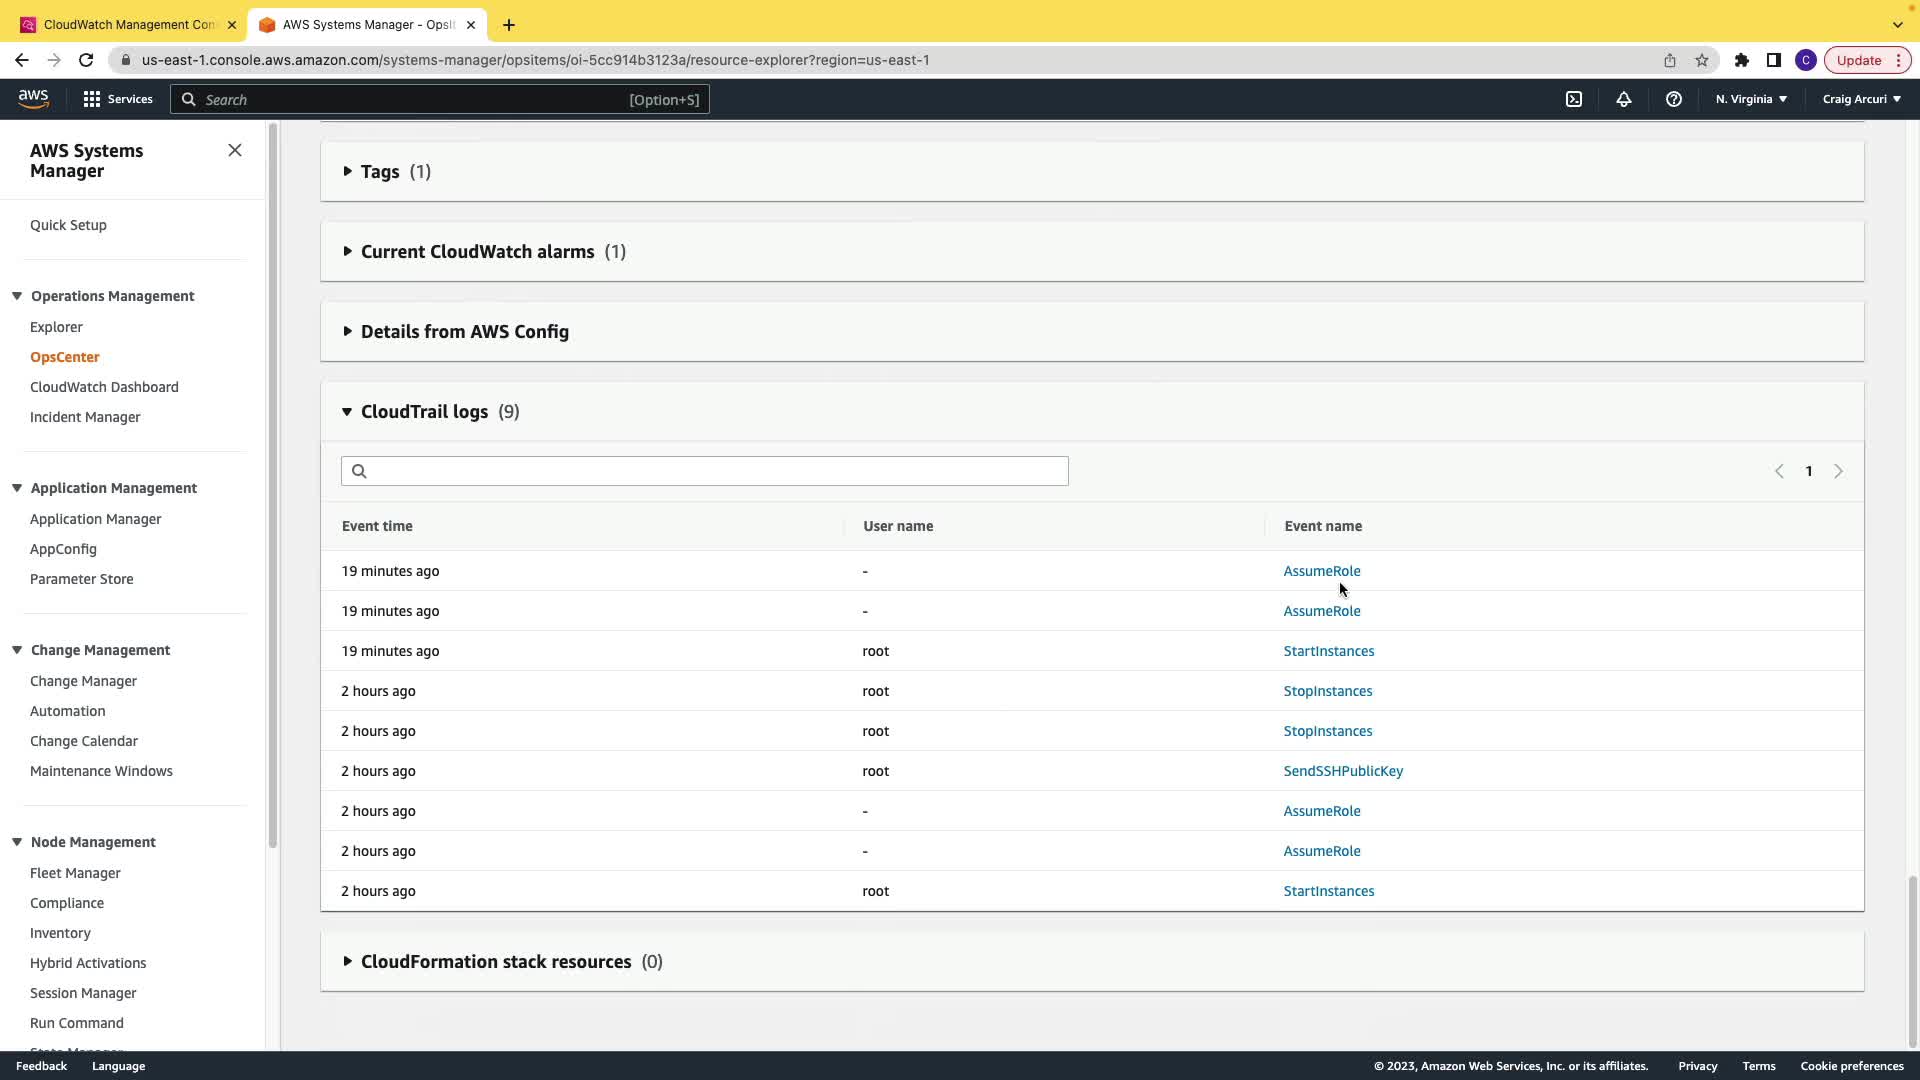Image resolution: width=1920 pixels, height=1080 pixels.
Task: Click the AWS logo home icon
Action: [33, 98]
